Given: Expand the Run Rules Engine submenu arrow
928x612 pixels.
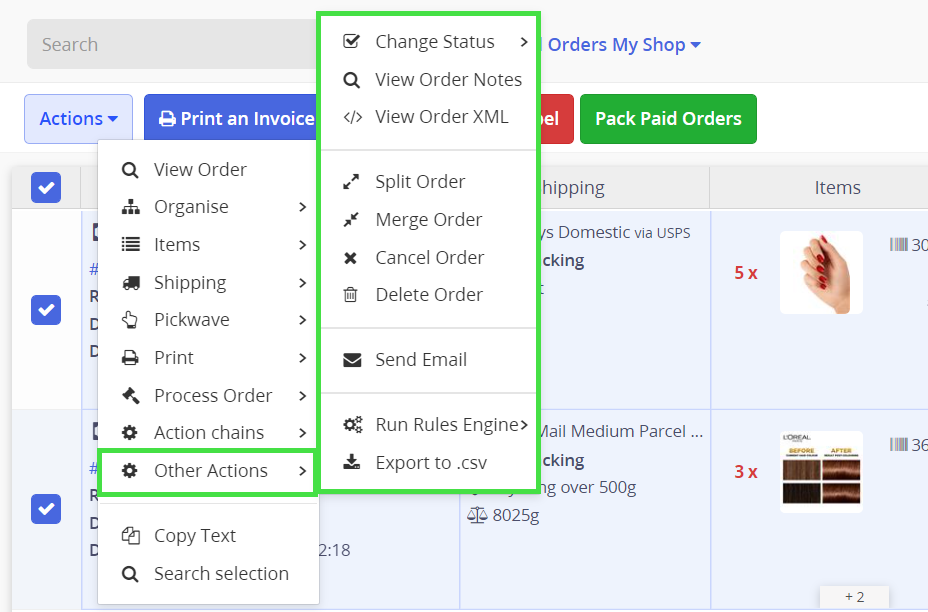Looking at the screenshot, I should pos(524,425).
